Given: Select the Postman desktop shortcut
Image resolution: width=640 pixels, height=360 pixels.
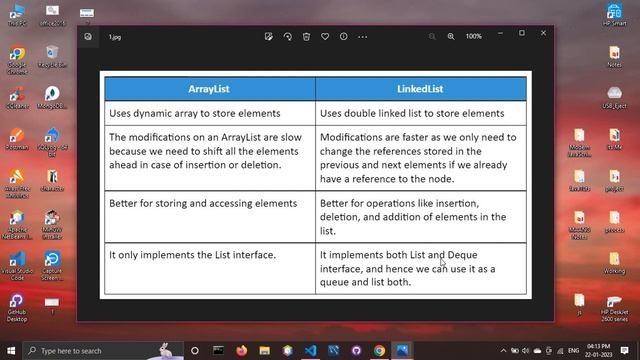Looking at the screenshot, I should pos(17,139).
